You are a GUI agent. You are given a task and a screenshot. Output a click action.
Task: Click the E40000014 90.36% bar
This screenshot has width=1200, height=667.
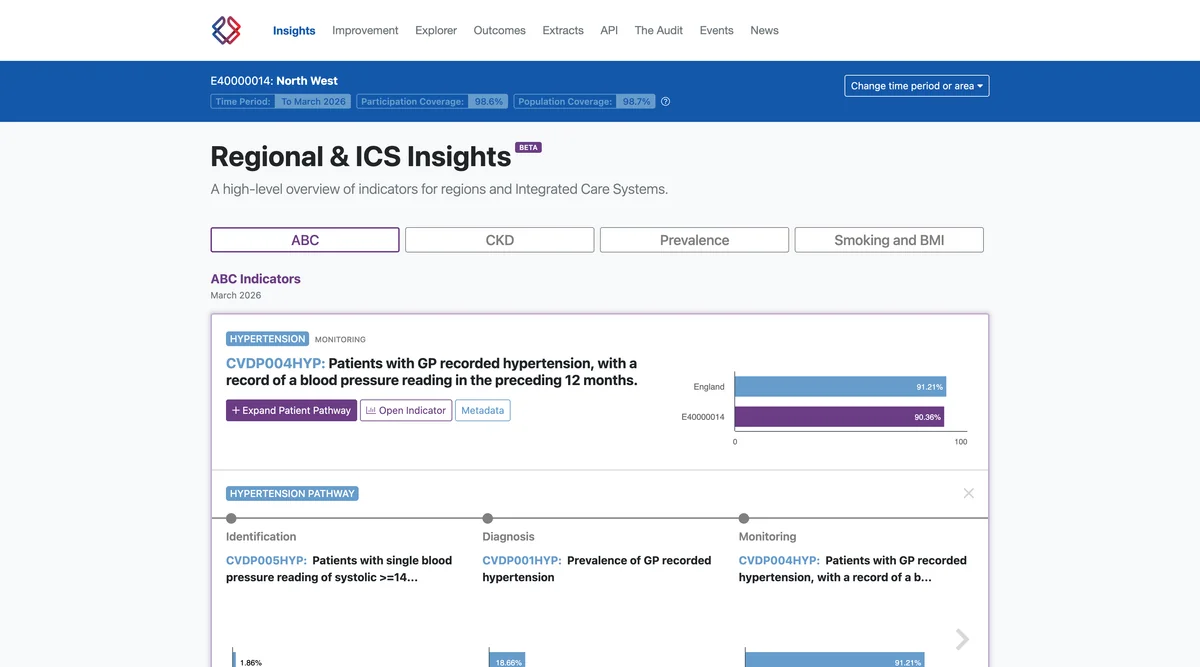(x=838, y=416)
